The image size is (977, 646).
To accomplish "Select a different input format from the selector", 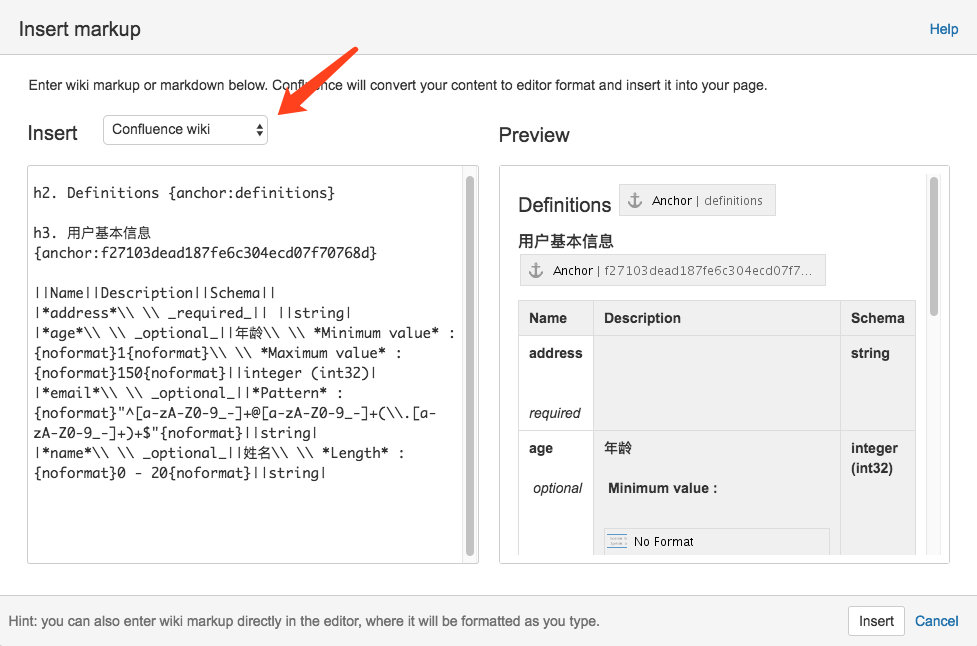I will (x=185, y=129).
